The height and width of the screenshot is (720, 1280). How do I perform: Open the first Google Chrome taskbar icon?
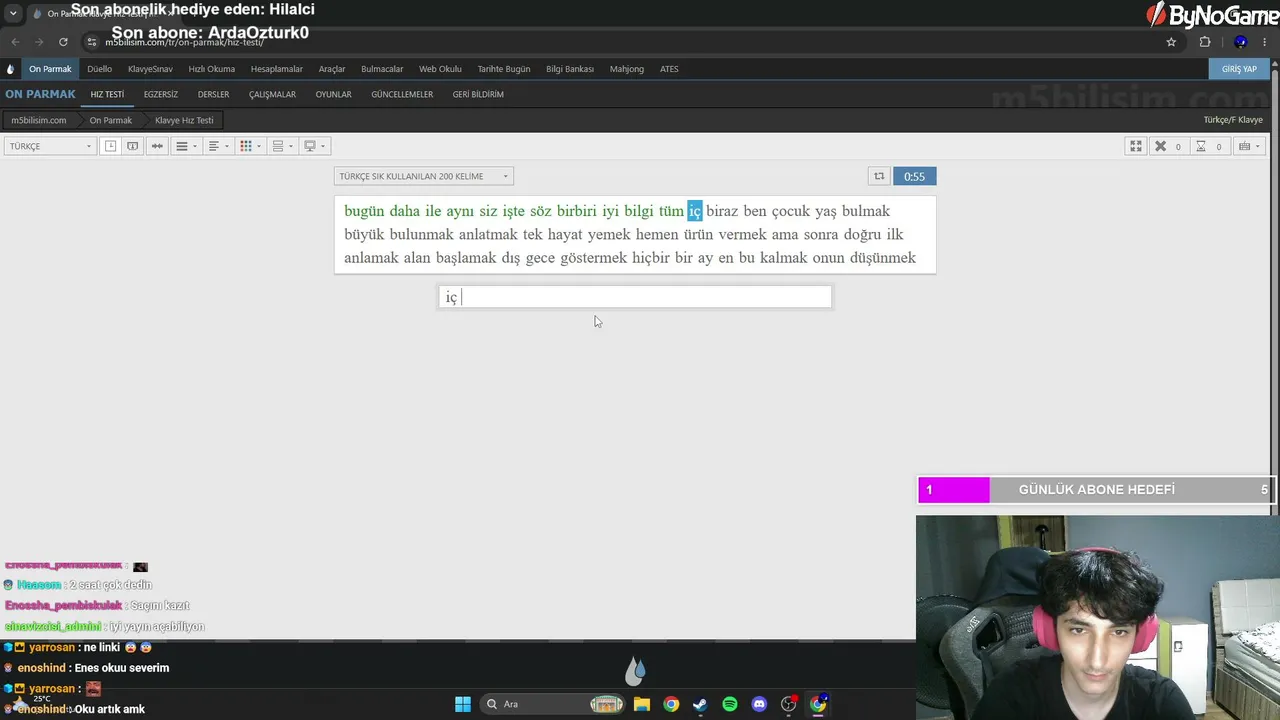(671, 704)
